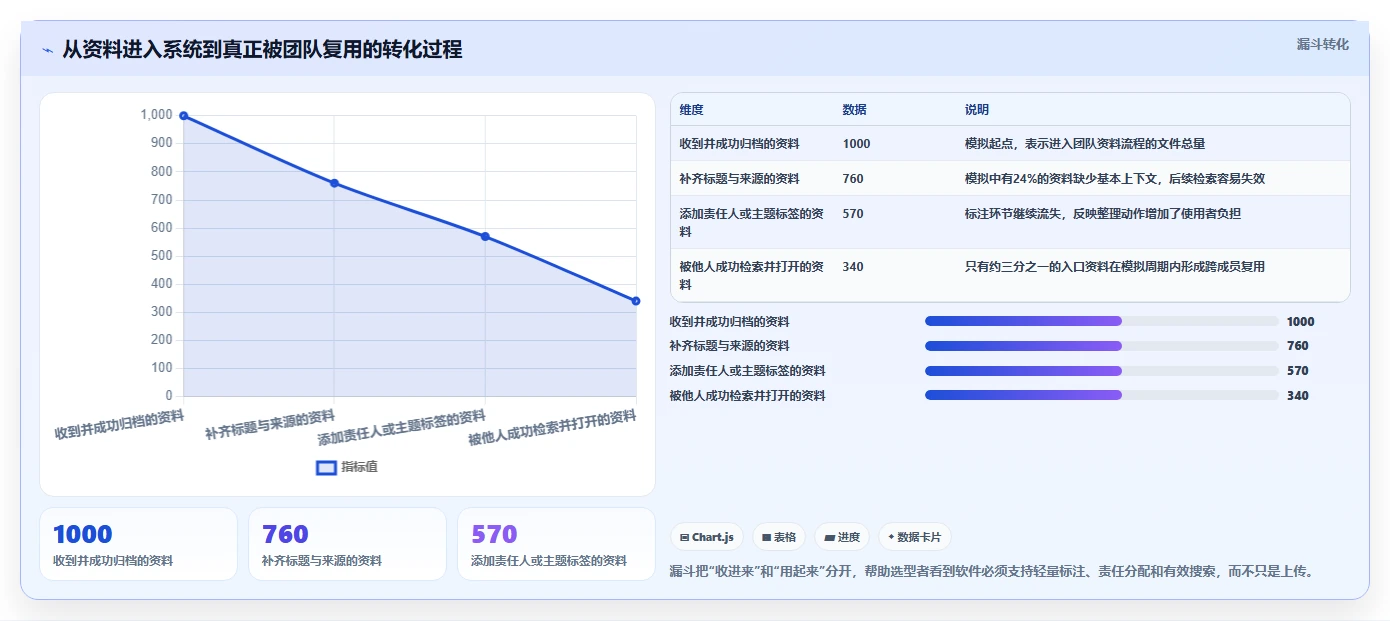Click progress bar for 收到并成功归档的资料
The height and width of the screenshot is (621, 1390).
(x=1102, y=321)
